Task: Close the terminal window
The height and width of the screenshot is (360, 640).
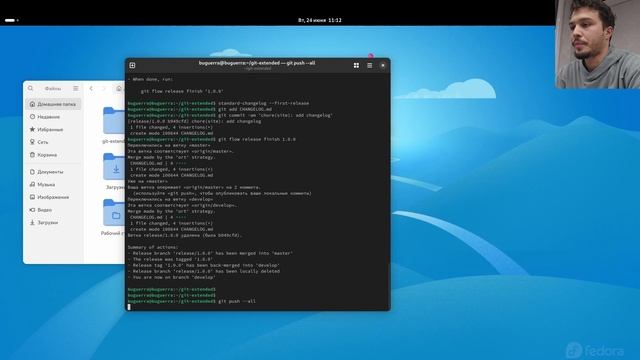Action: click(x=383, y=65)
